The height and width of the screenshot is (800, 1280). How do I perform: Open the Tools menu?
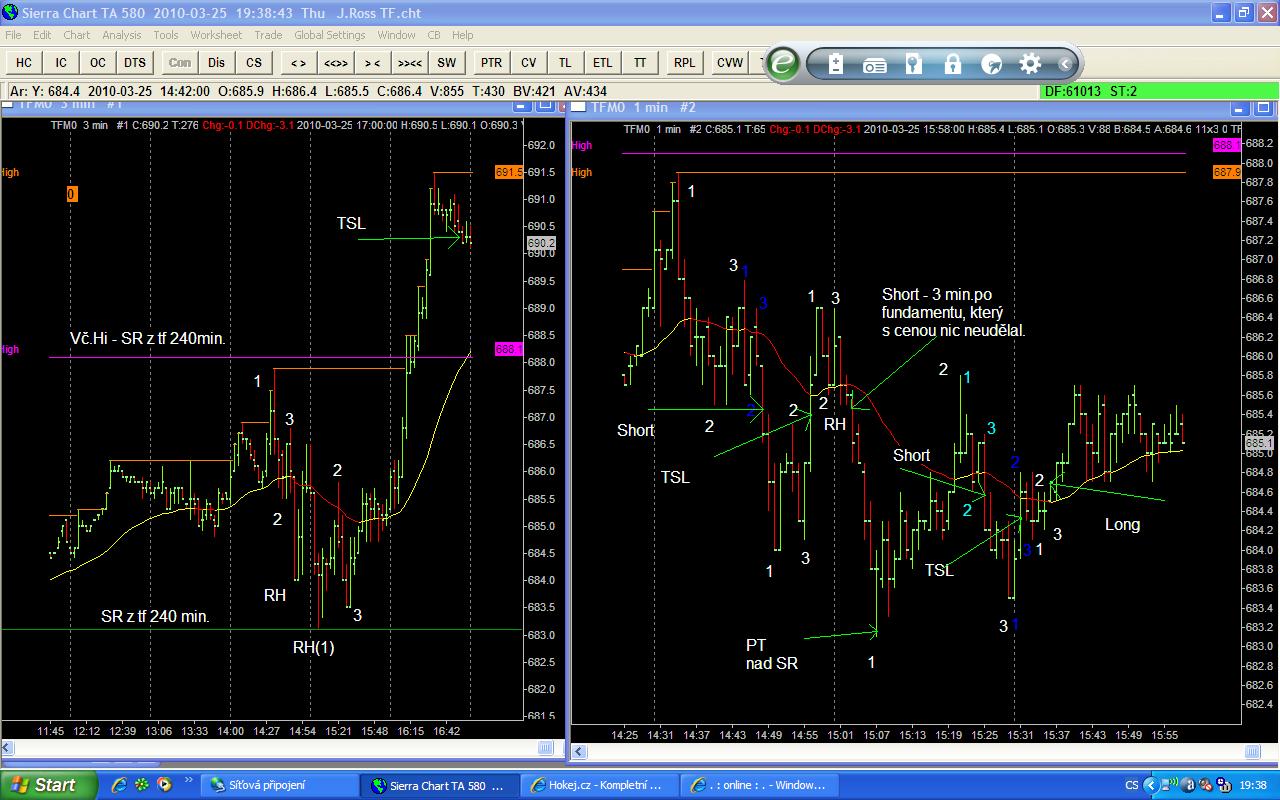tap(166, 35)
